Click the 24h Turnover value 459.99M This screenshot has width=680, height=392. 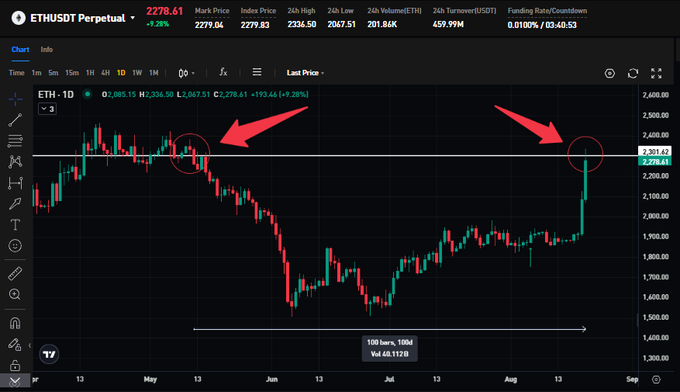click(x=448, y=25)
